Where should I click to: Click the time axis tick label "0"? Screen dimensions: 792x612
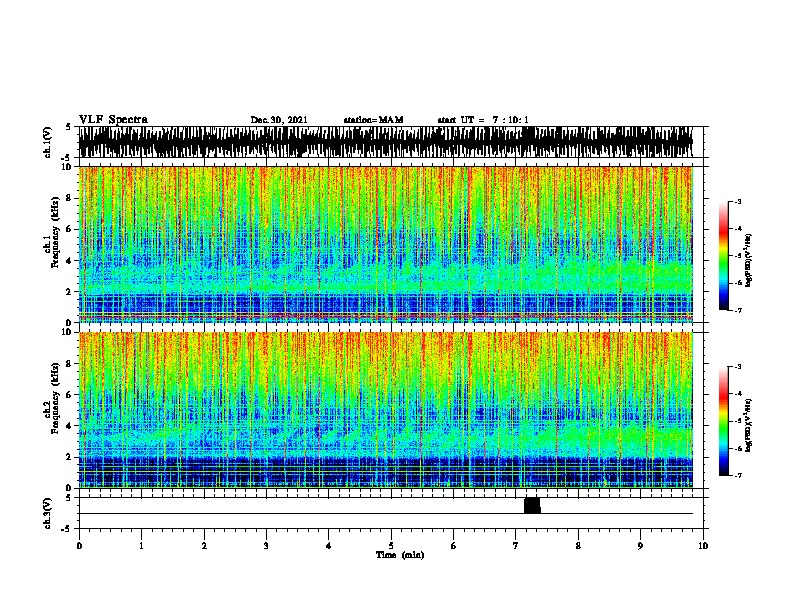[x=79, y=546]
